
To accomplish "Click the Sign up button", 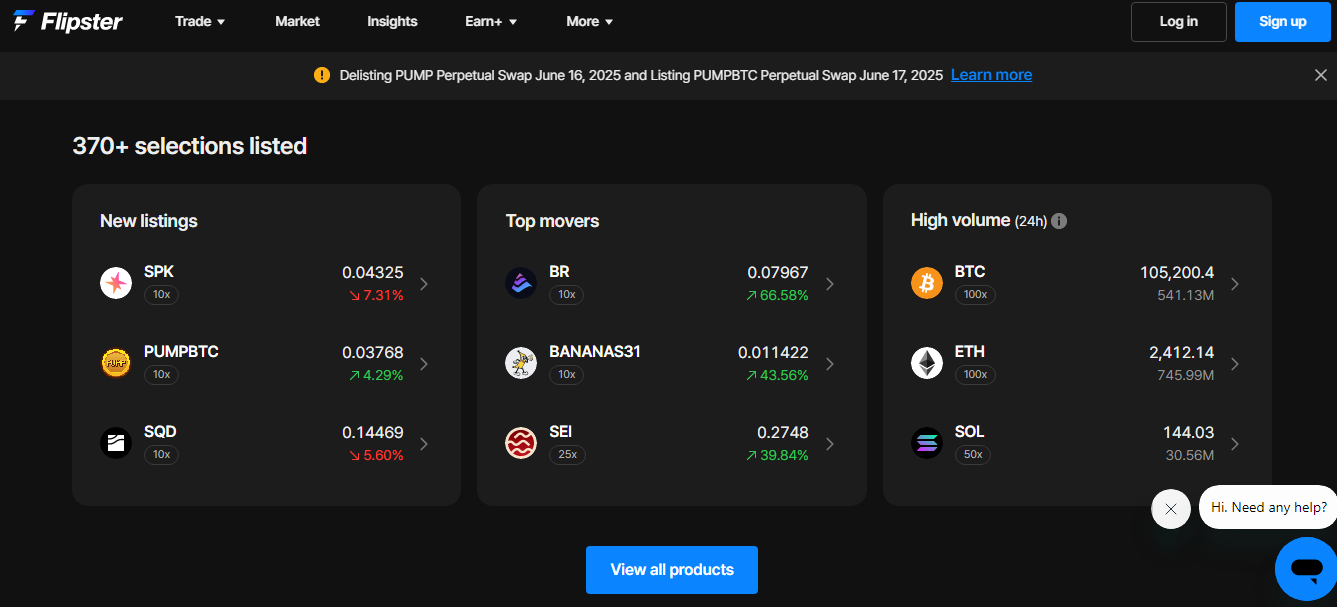I will [1283, 22].
